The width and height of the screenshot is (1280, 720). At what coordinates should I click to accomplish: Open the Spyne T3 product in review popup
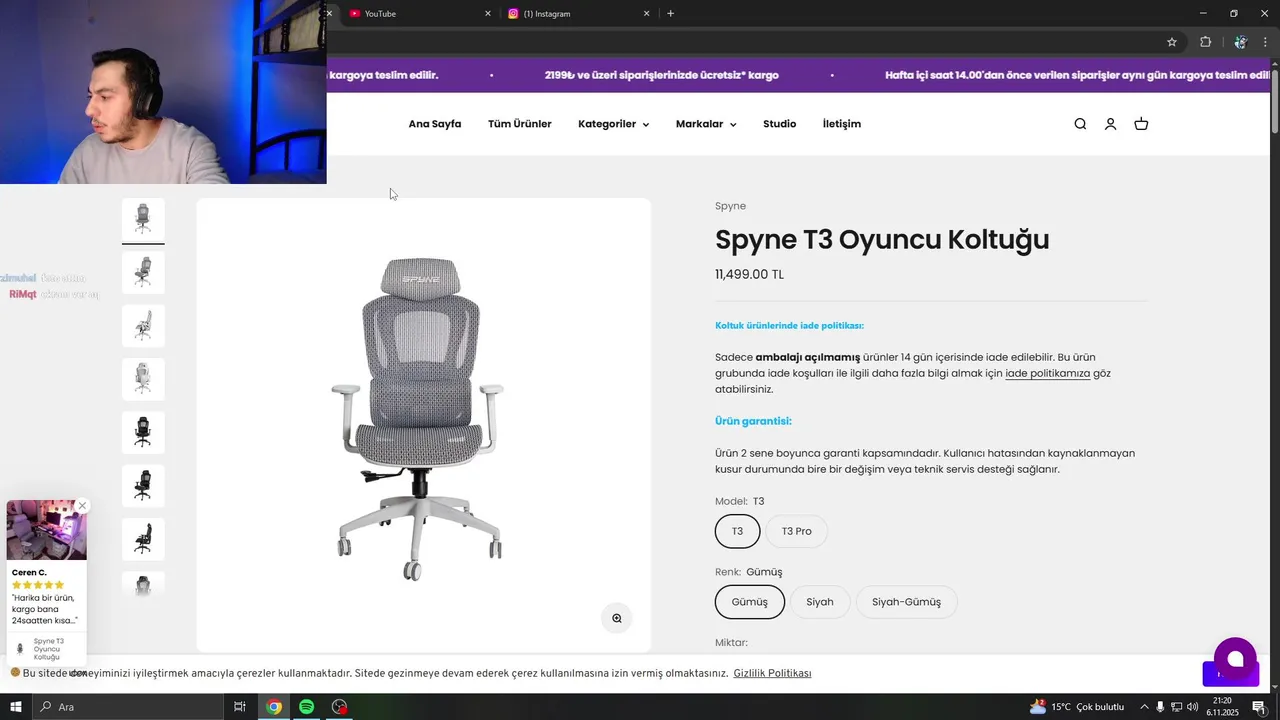(x=46, y=649)
